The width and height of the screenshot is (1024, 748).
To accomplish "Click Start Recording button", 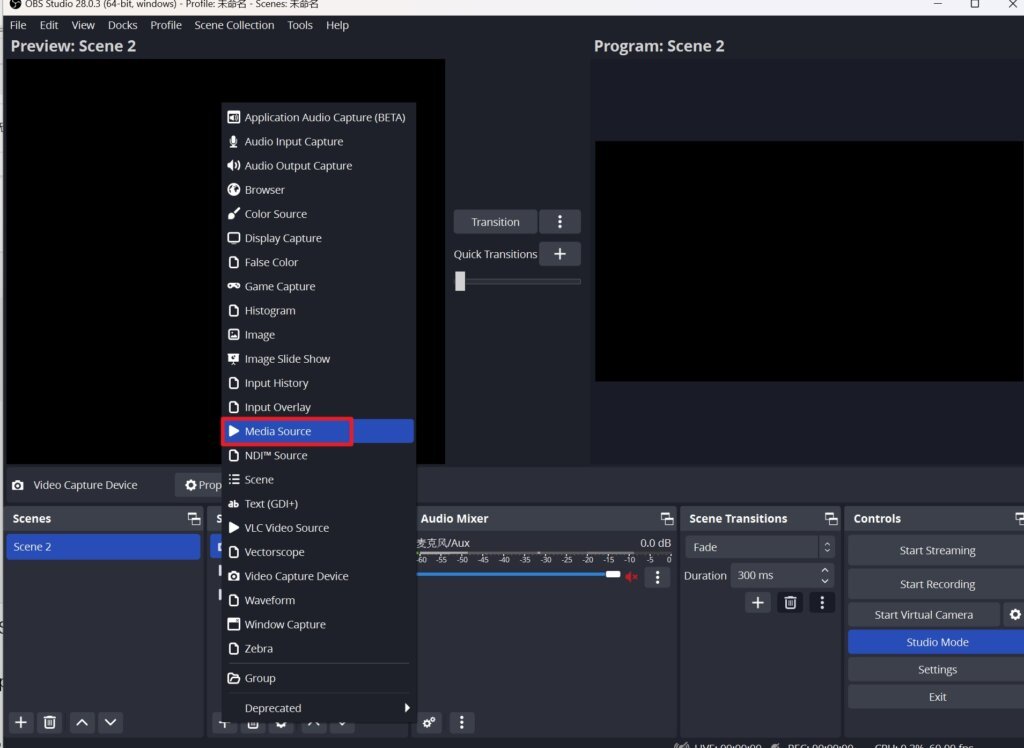I will pyautogui.click(x=936, y=584).
